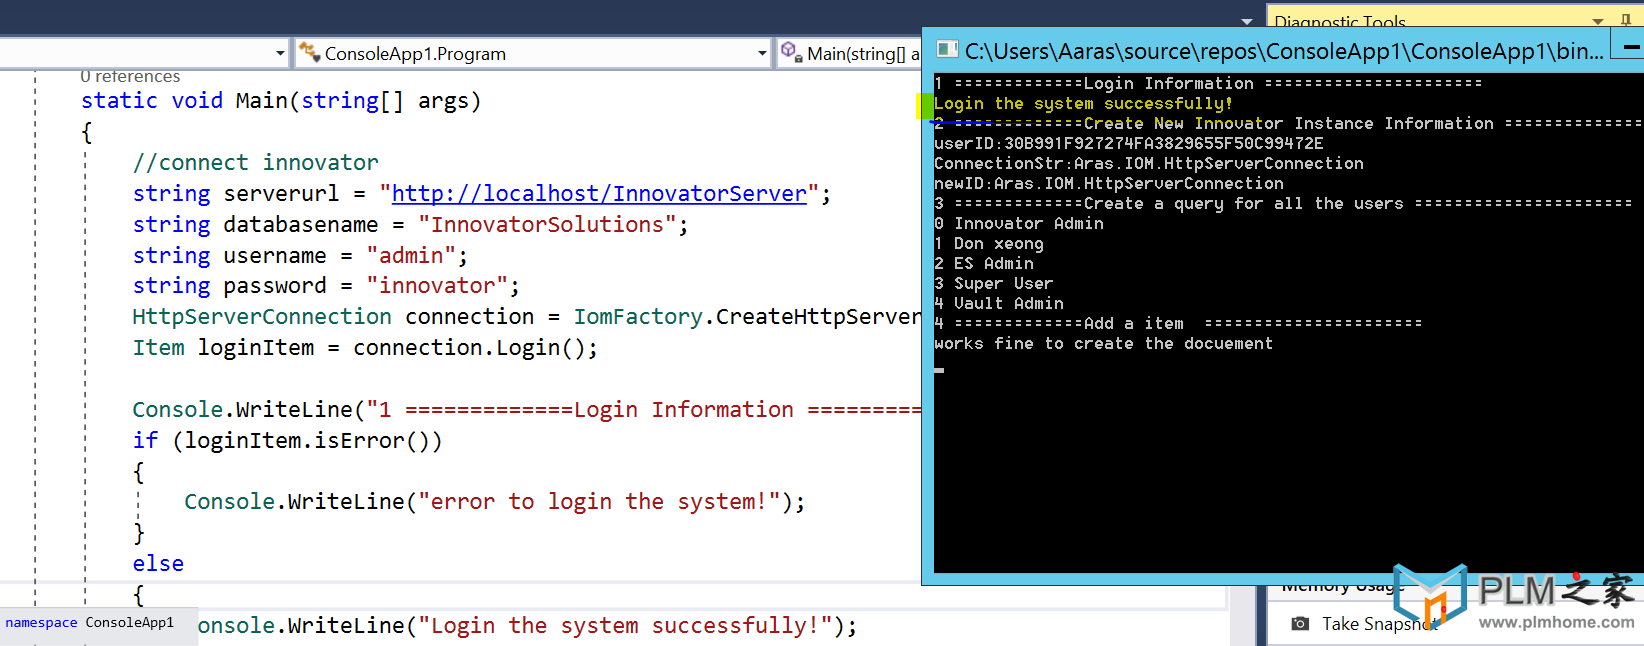Click the console window title bar icon
This screenshot has width=1644, height=646.
pyautogui.click(x=945, y=50)
